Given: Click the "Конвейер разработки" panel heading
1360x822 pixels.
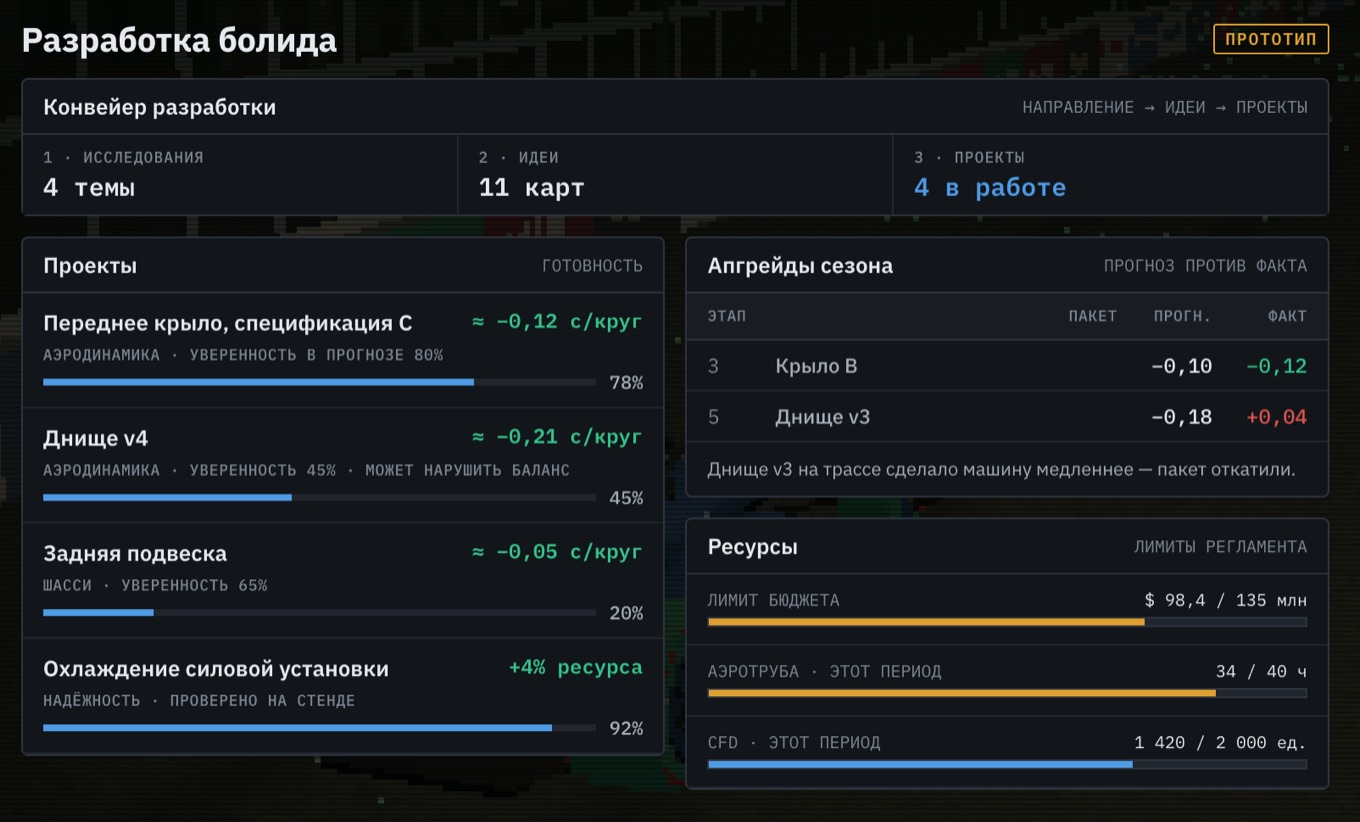Looking at the screenshot, I should click(x=160, y=107).
